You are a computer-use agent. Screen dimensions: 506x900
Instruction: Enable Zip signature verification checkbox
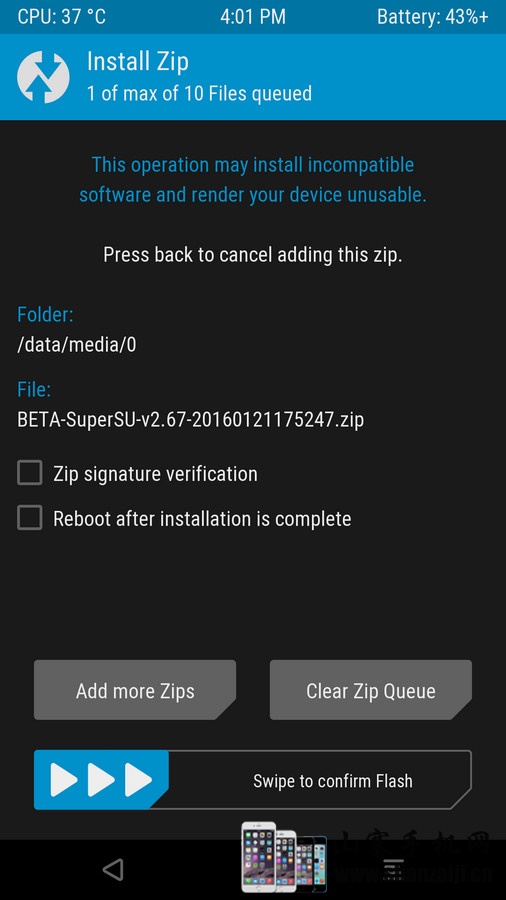point(30,474)
